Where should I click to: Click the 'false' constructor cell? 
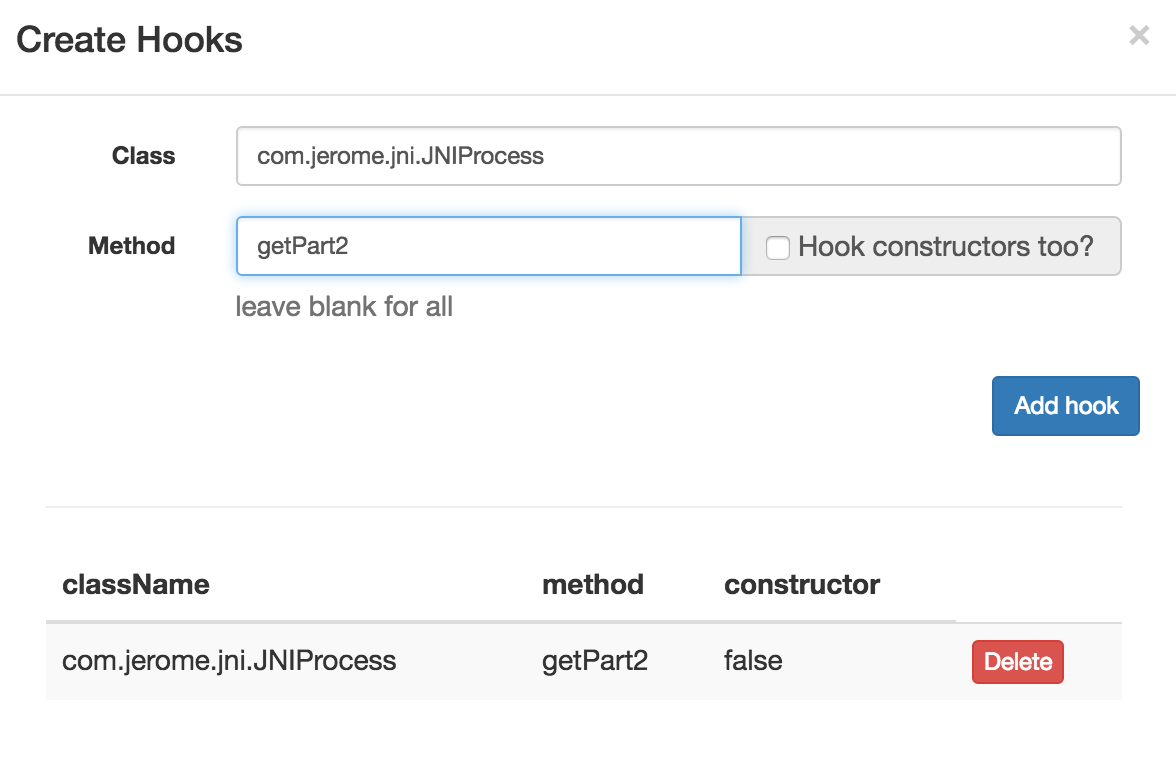[x=753, y=661]
